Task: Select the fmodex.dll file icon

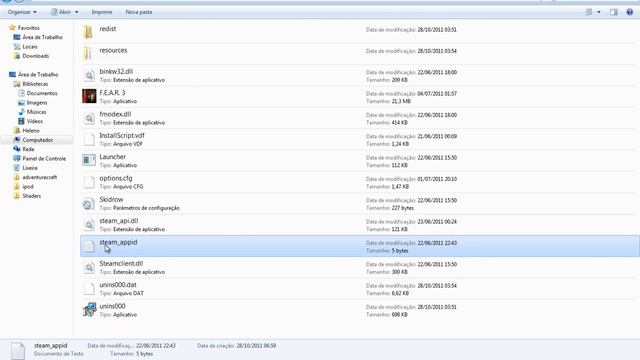Action: (x=89, y=118)
